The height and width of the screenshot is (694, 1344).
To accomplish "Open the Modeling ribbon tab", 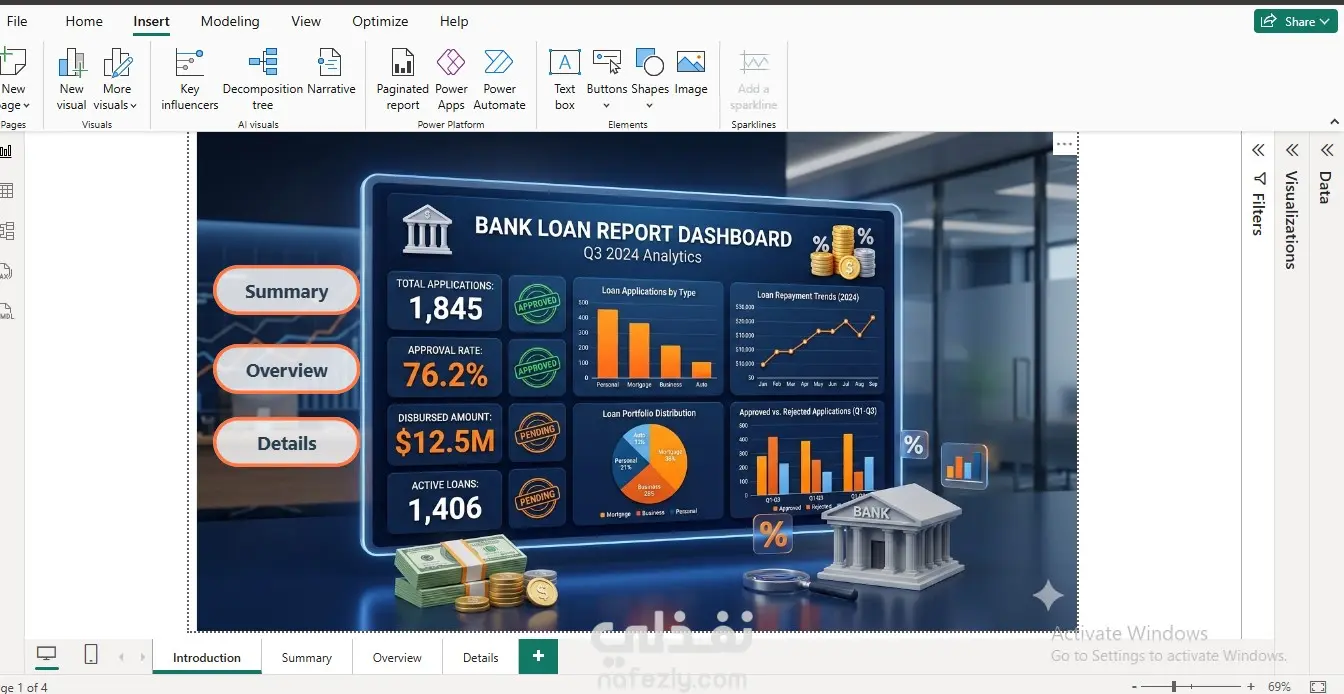I will (230, 21).
